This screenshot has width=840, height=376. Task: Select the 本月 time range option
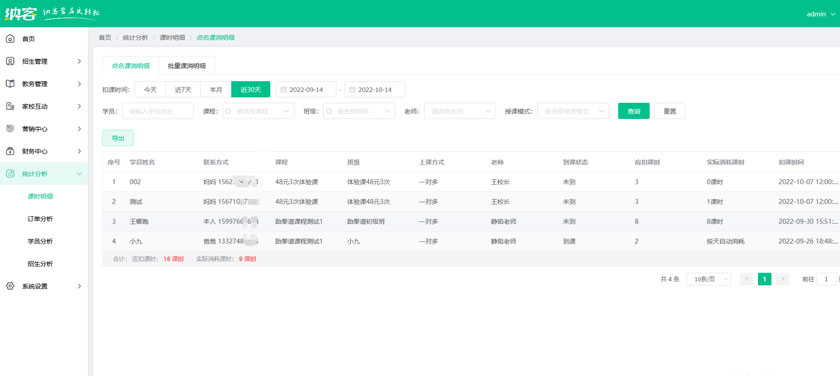[x=216, y=90]
